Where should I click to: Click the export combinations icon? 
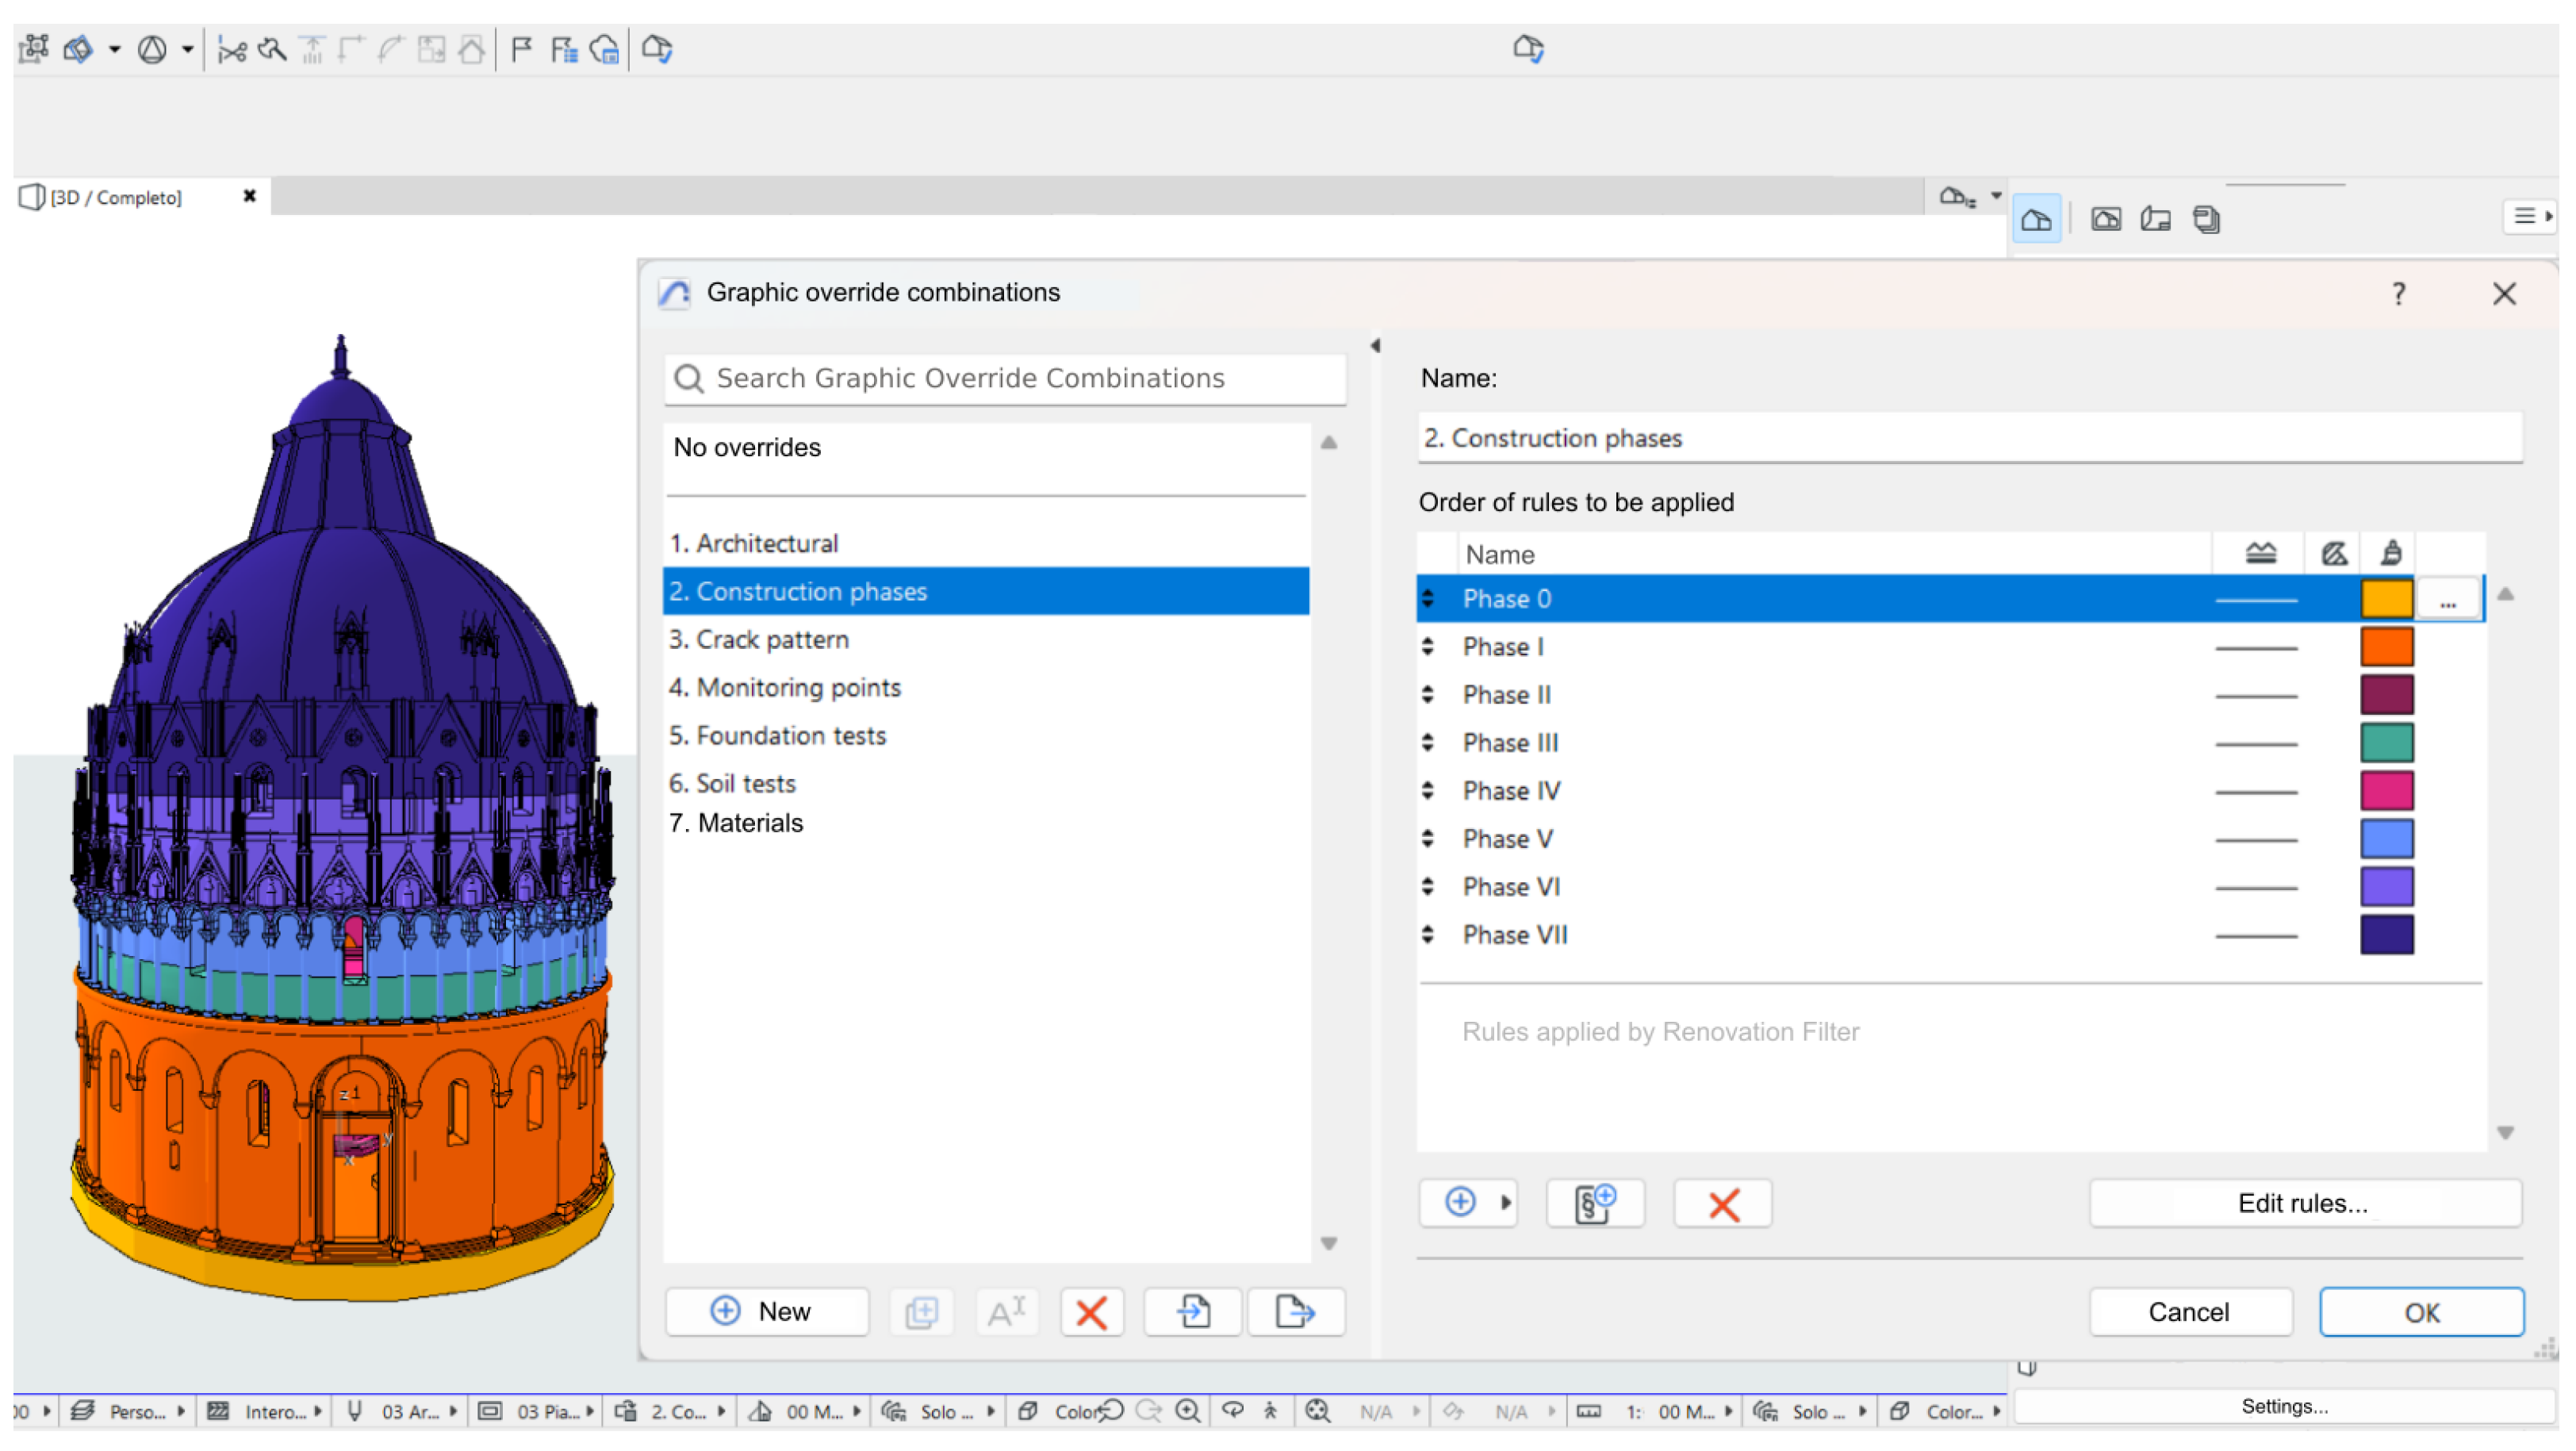(1295, 1312)
